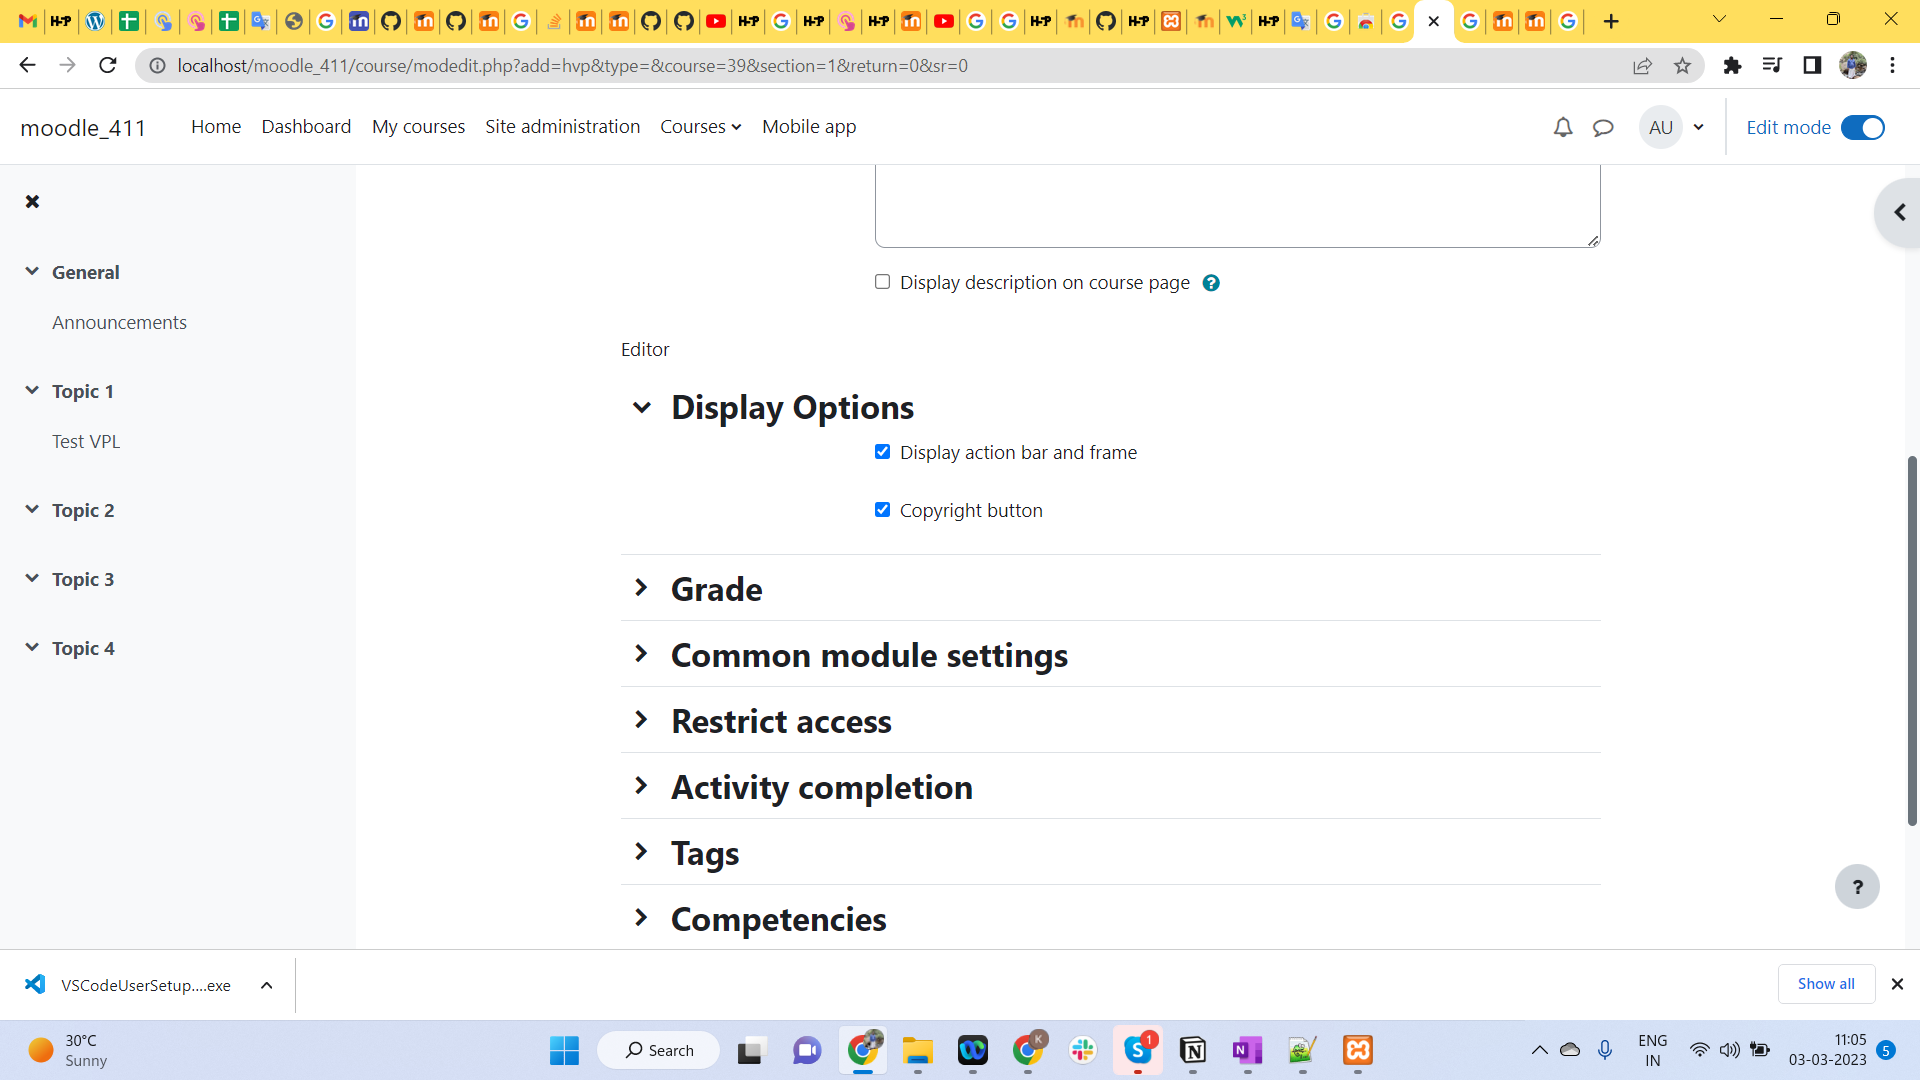Open the Mobile app menu item
This screenshot has height=1080, width=1920.
pos(808,127)
